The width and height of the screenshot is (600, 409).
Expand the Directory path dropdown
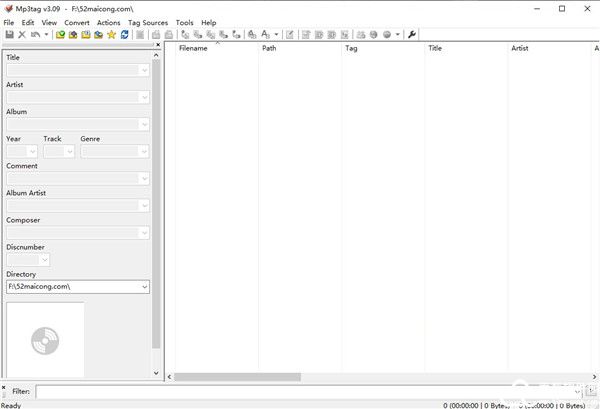tap(144, 287)
